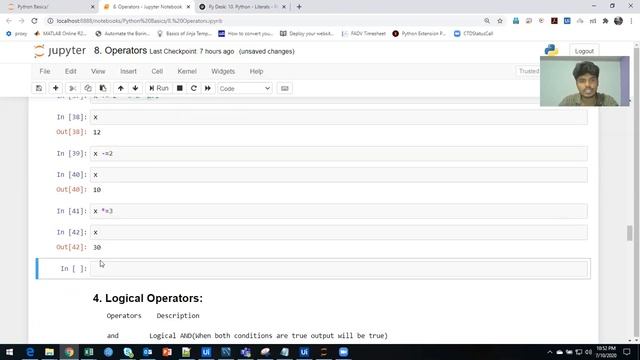This screenshot has width=640, height=360.
Task: Restart kernel and rerun all cells icon
Action: coord(208,88)
